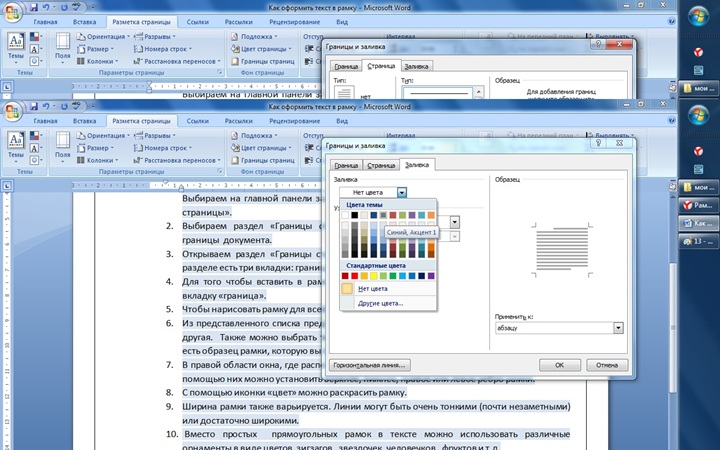The height and width of the screenshot is (450, 720).
Task: Click Границы страниц in the lower window ribbon
Action: click(263, 160)
